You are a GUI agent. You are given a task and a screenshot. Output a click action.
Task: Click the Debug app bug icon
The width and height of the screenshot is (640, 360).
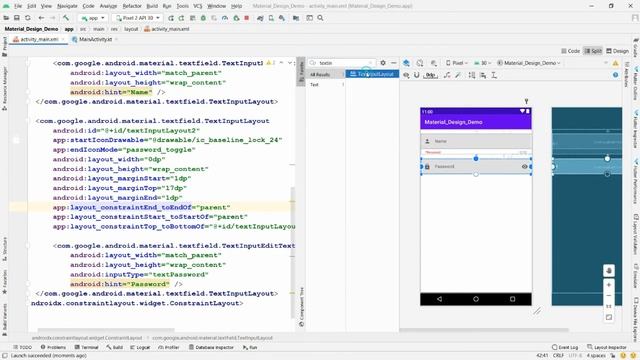[x=203, y=18]
